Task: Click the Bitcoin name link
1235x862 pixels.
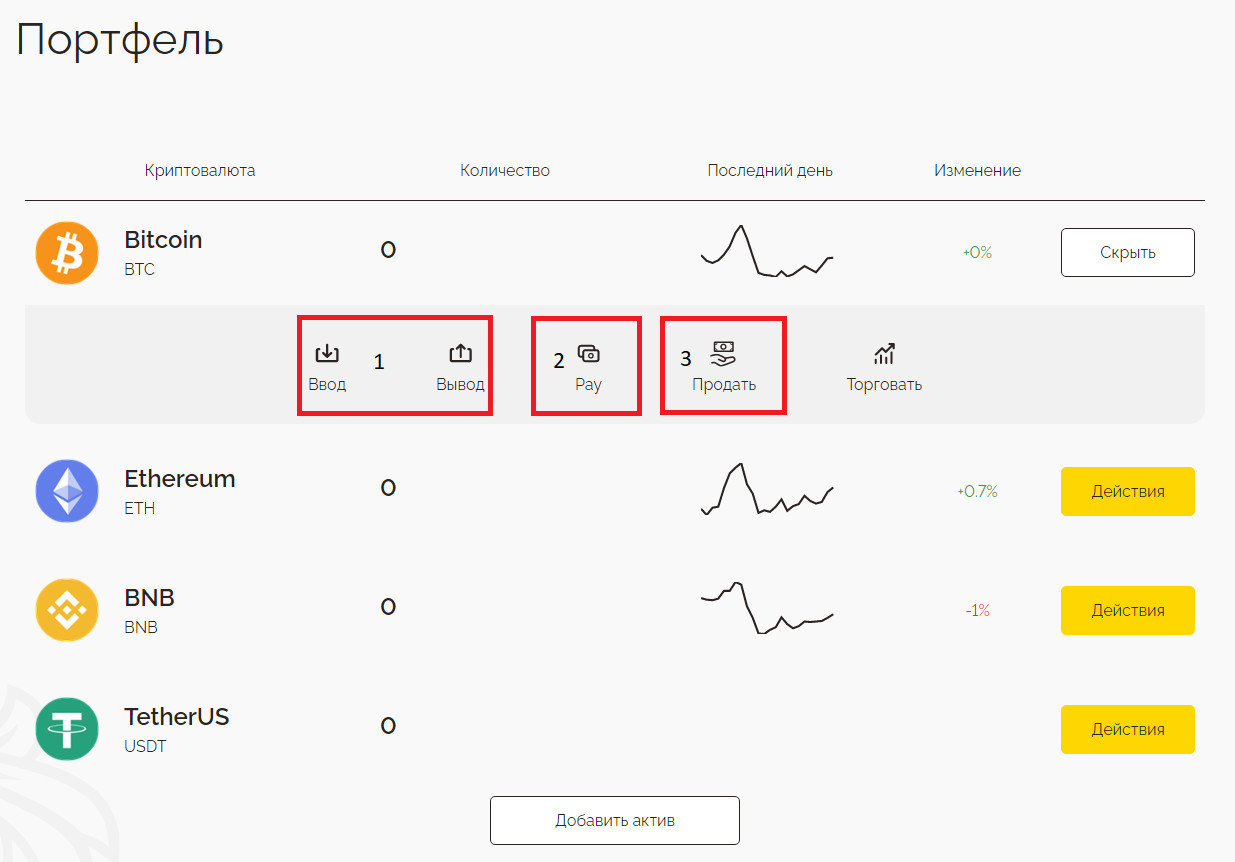Action: [163, 240]
